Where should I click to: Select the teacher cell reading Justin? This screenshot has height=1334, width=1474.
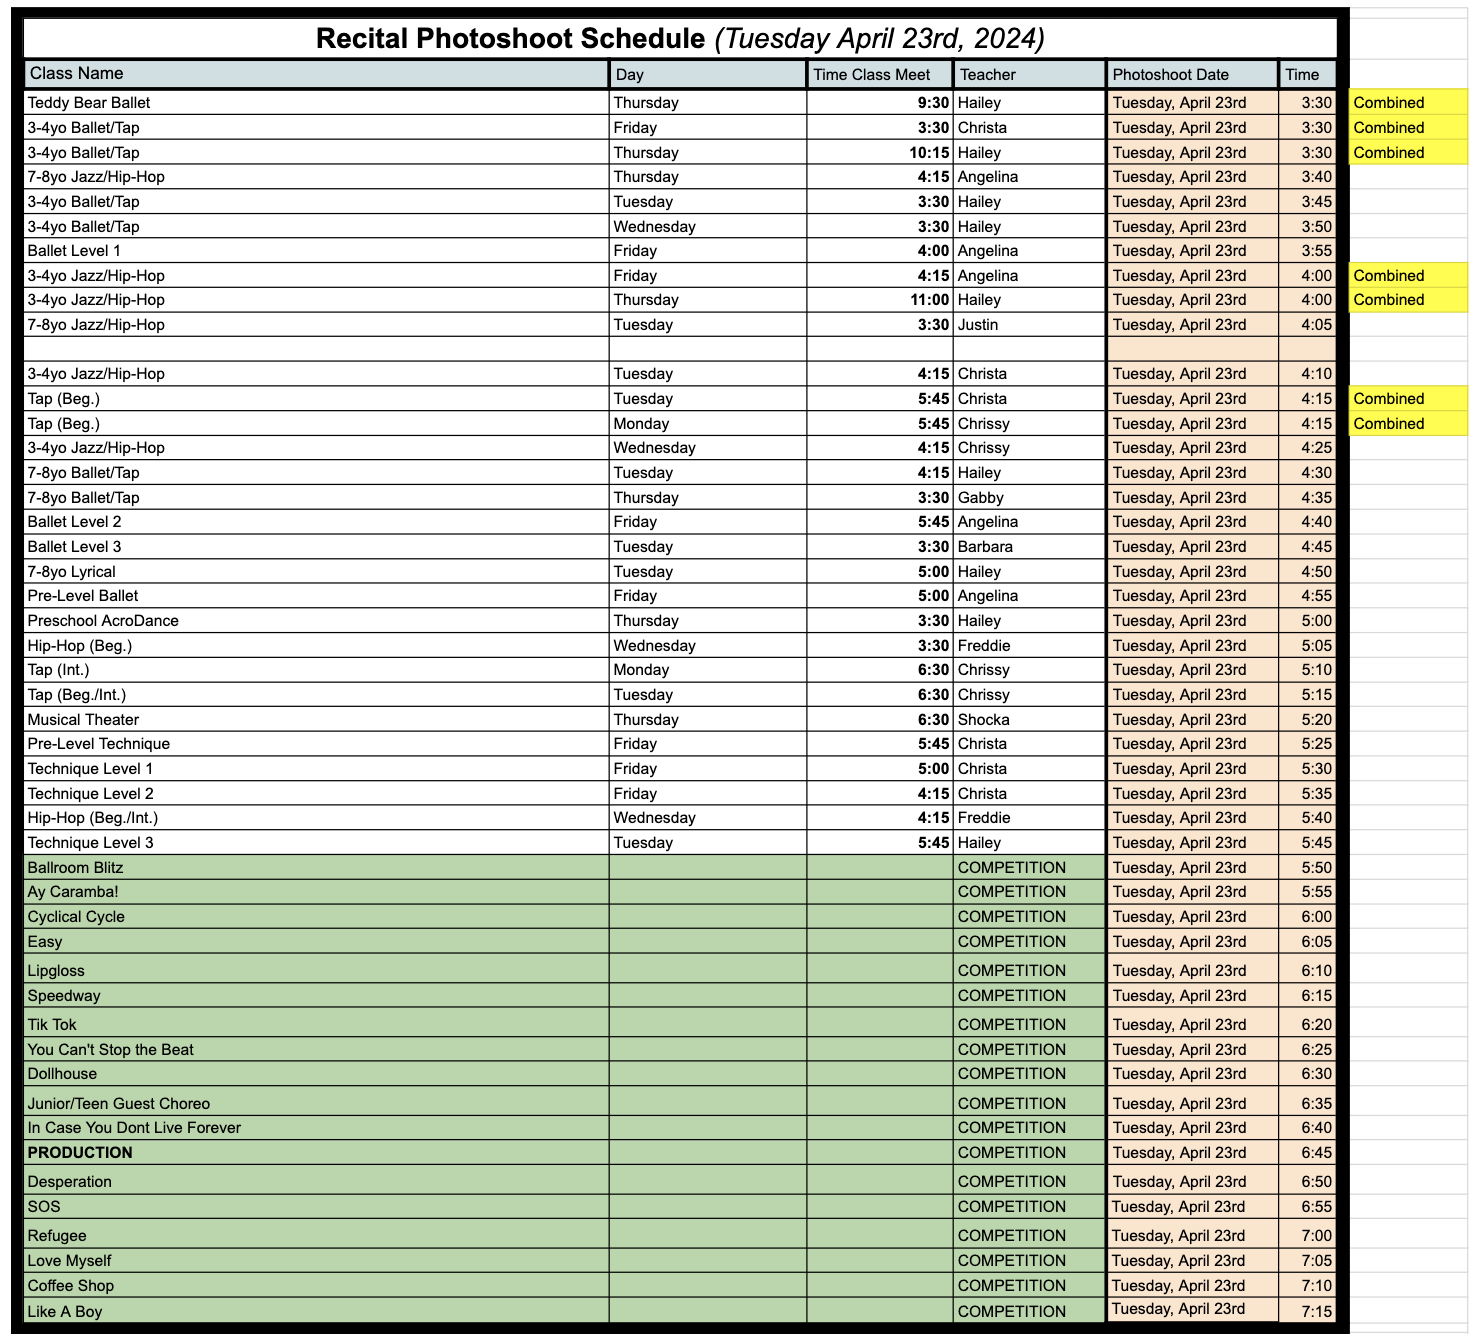click(x=1029, y=325)
